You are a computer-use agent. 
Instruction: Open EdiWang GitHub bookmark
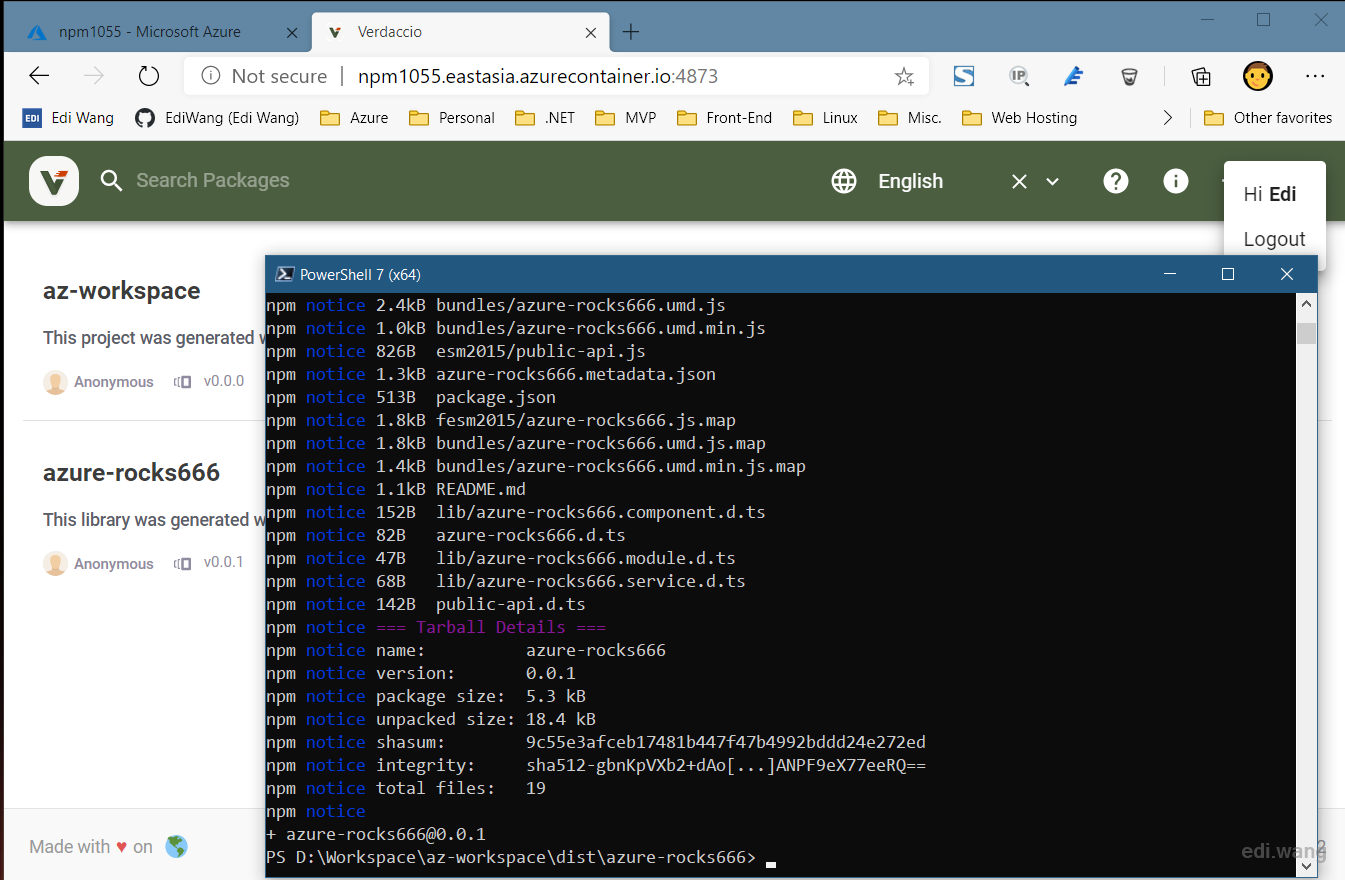[x=217, y=118]
